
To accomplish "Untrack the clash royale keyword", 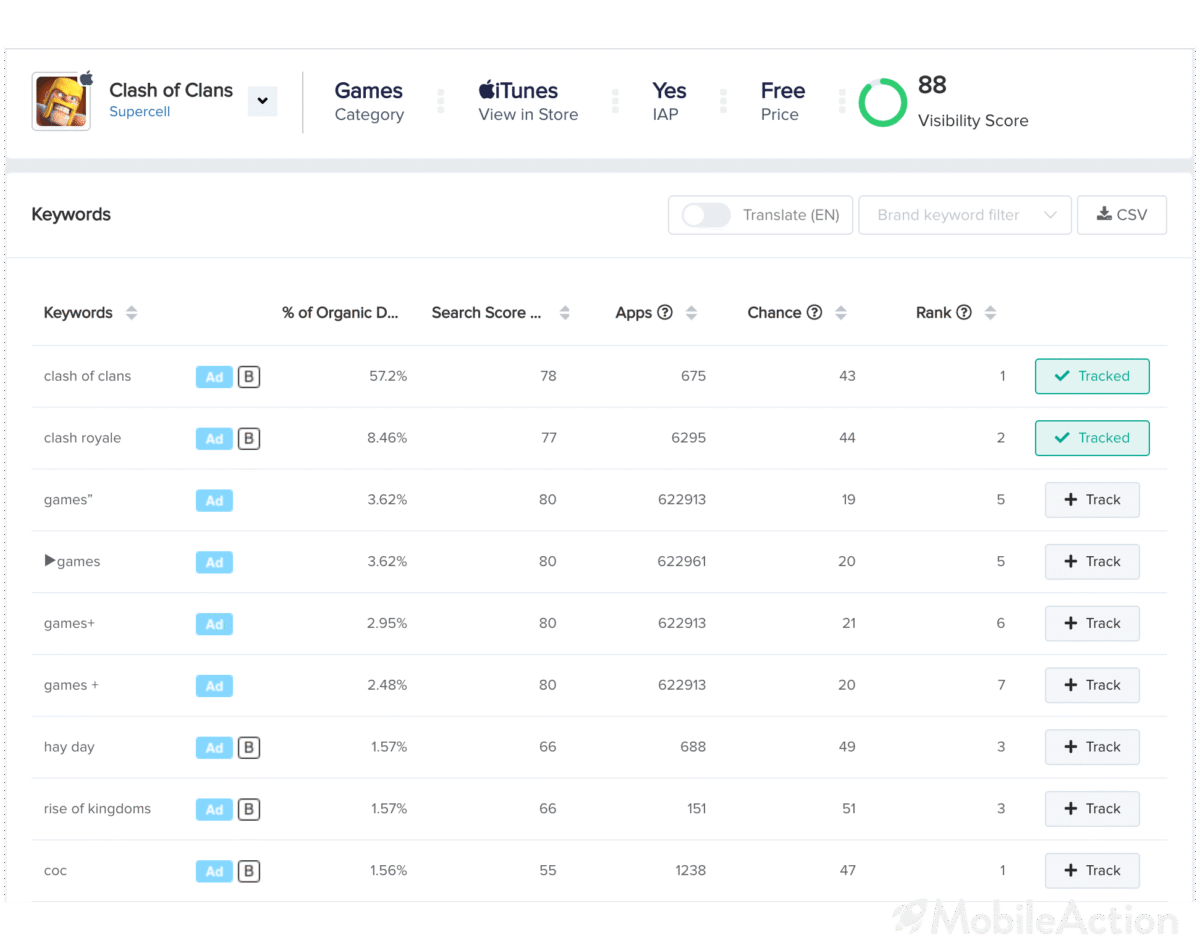I will coord(1091,438).
